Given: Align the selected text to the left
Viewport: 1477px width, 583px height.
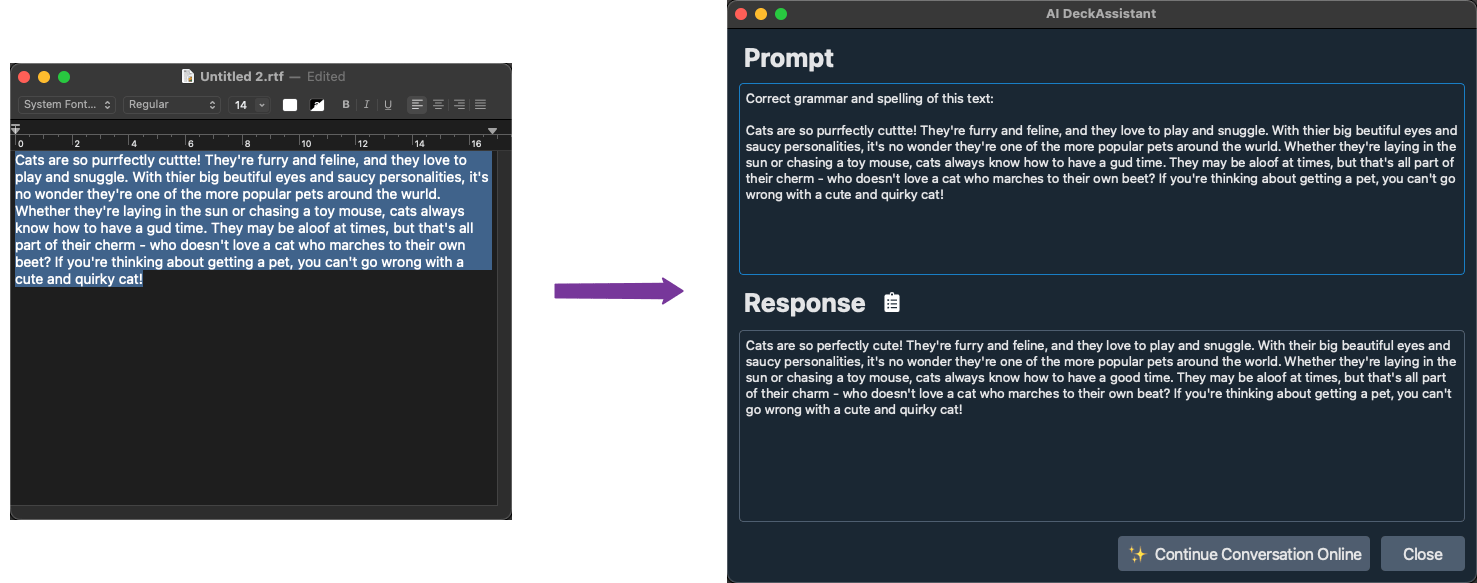Looking at the screenshot, I should pos(417,104).
